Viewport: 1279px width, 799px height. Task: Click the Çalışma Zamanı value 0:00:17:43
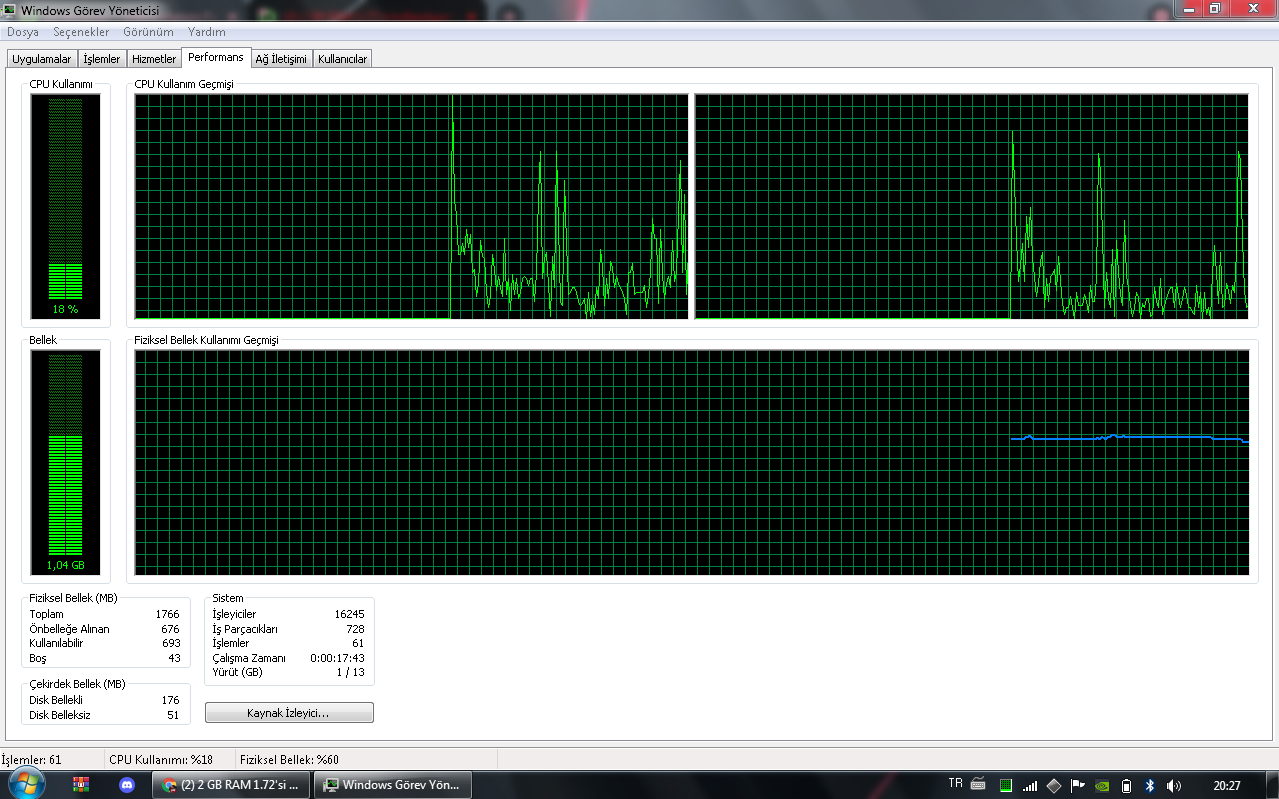click(337, 658)
